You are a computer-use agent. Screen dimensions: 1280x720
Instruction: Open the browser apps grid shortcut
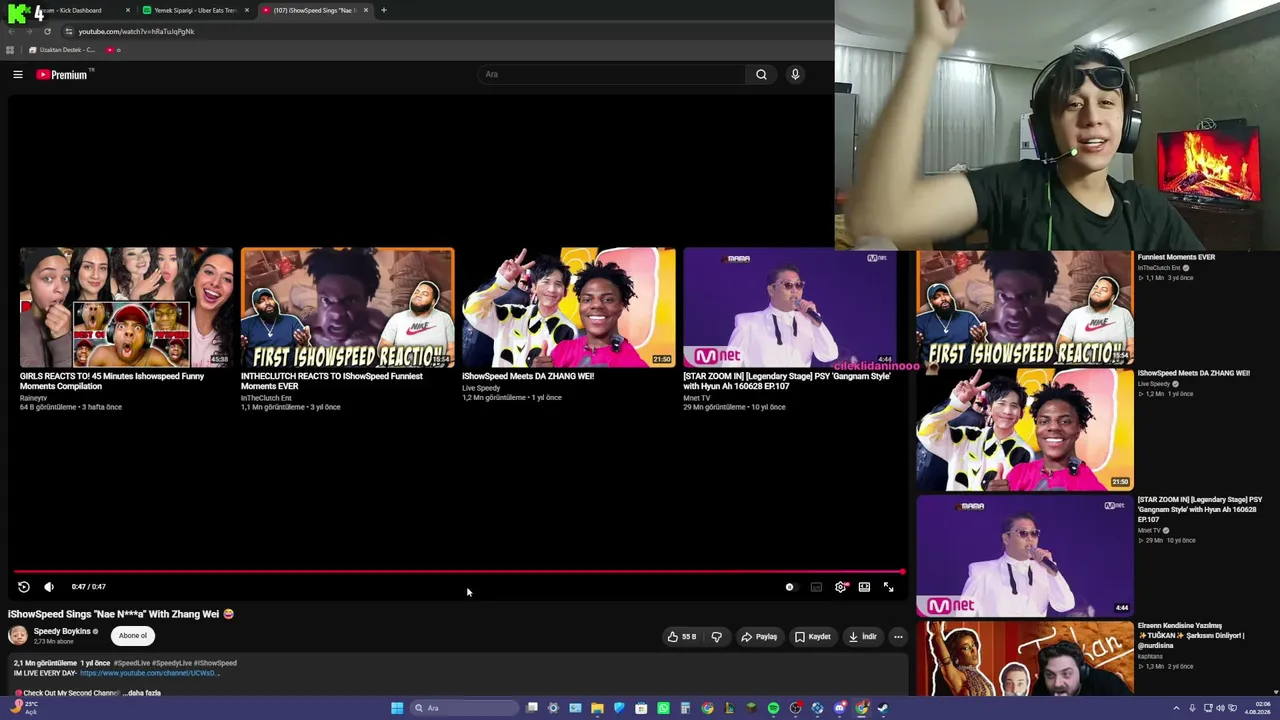point(10,50)
